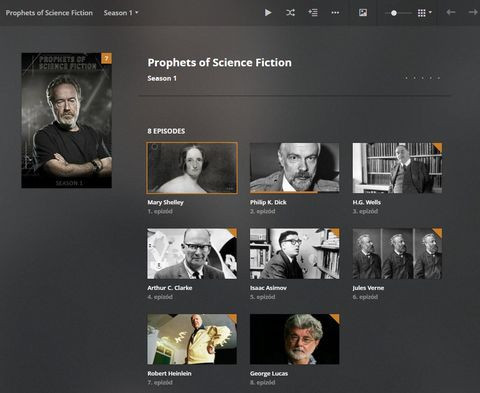This screenshot has width=480, height=393.
Task: Click the artwork/poster image icon in toolbar
Action: coord(363,13)
